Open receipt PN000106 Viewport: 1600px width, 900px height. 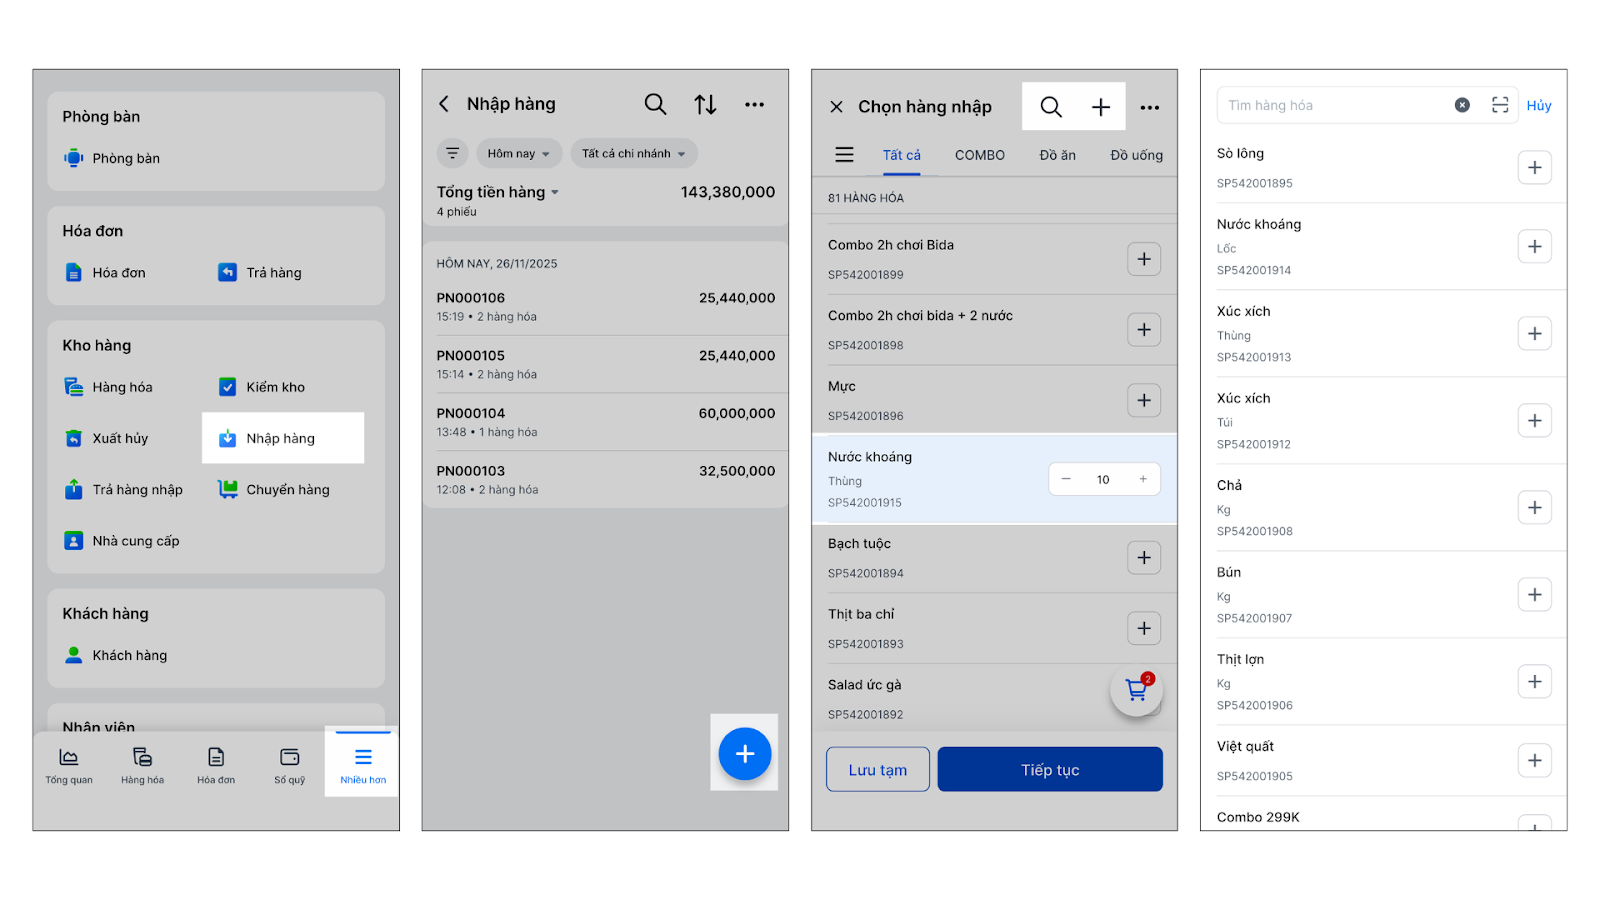coord(605,307)
